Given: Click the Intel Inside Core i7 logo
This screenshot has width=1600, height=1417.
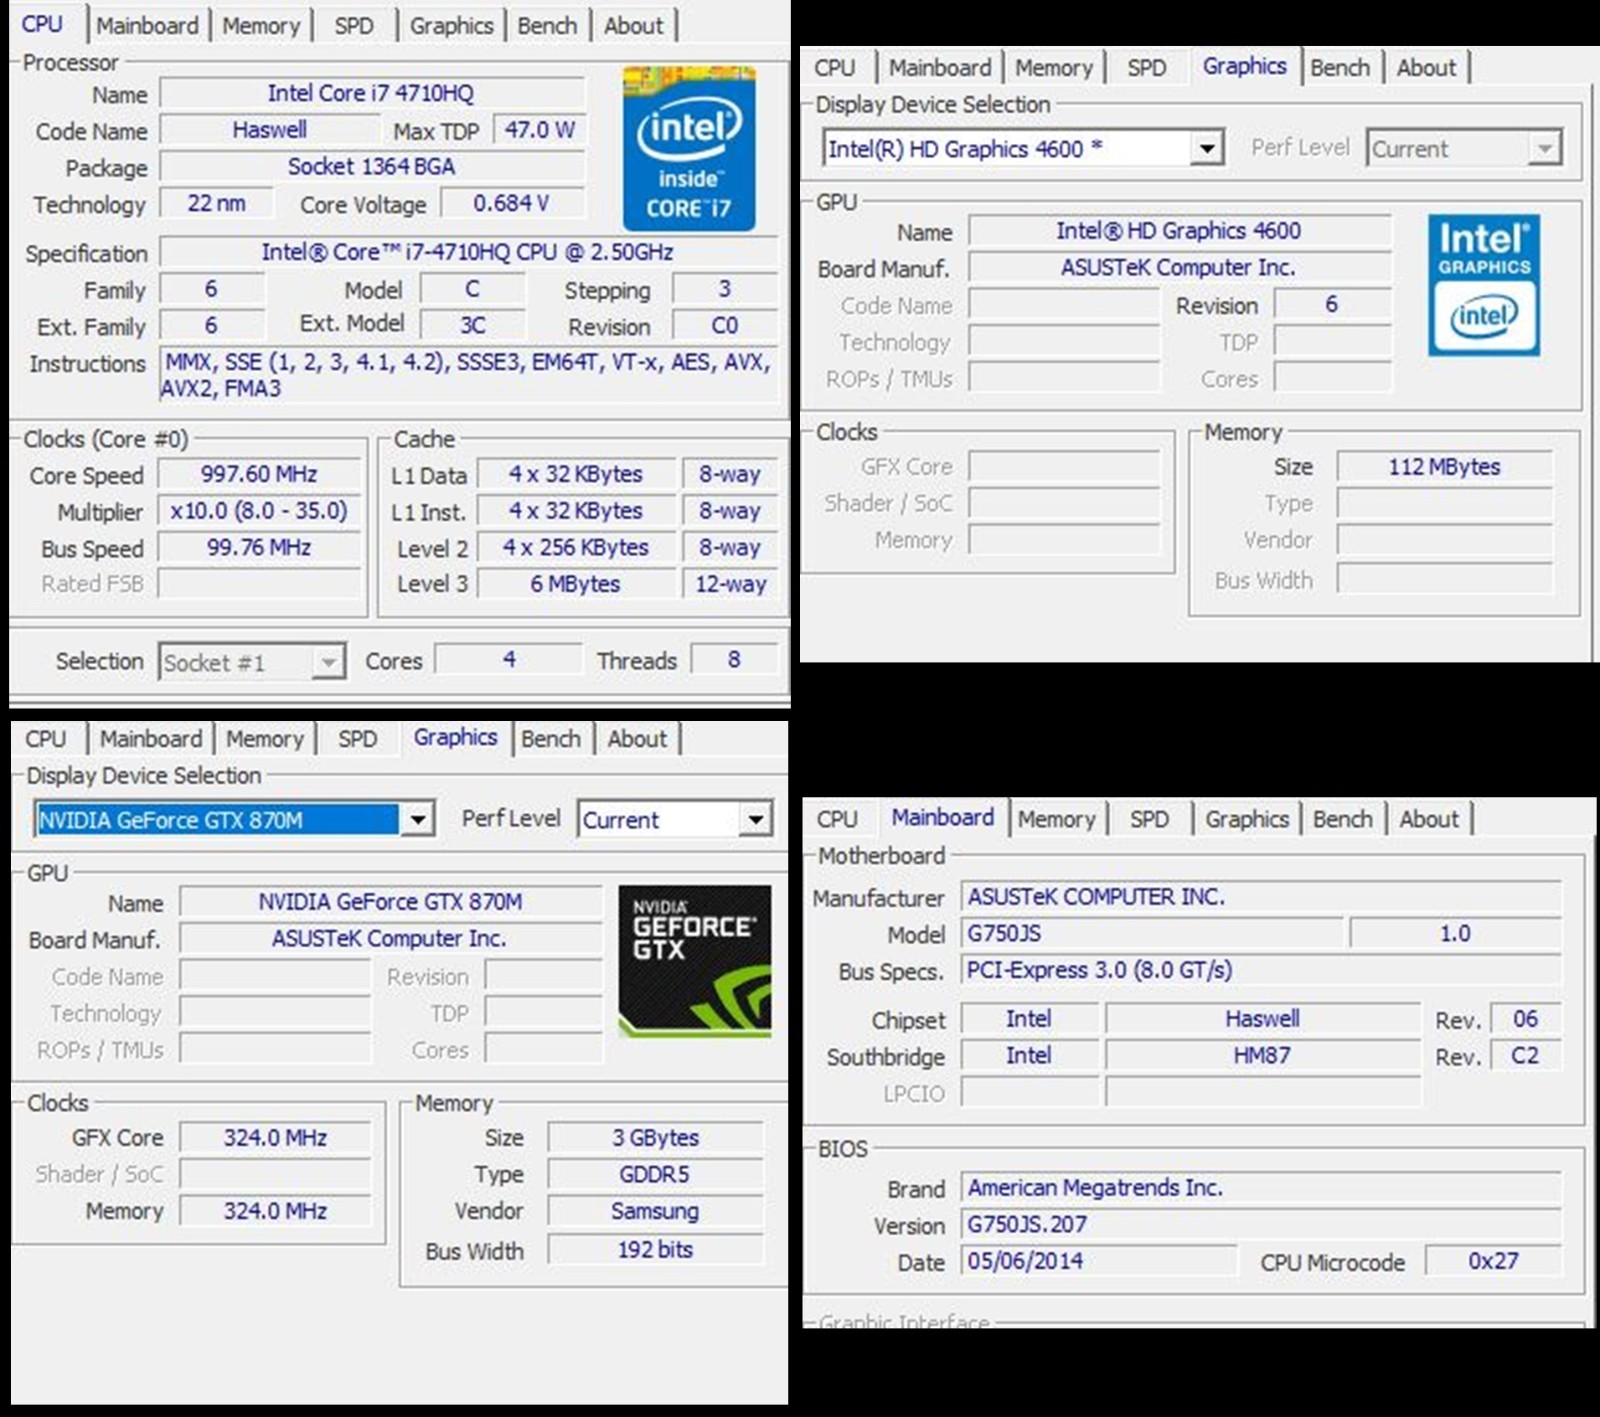Looking at the screenshot, I should pos(689,149).
